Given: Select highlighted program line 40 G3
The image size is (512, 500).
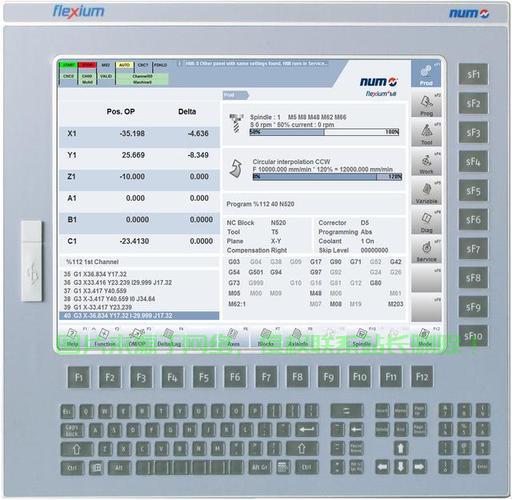Looking at the screenshot, I should [139, 316].
